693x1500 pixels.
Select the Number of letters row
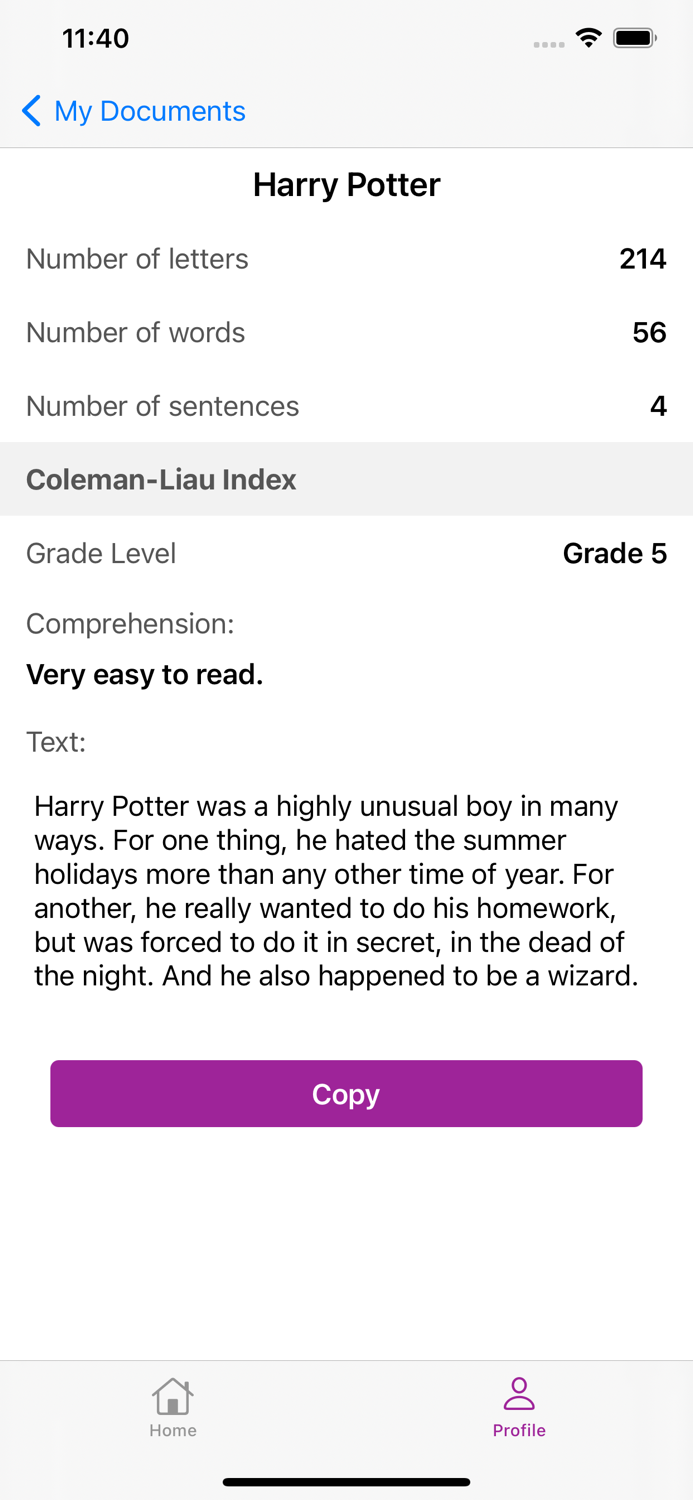click(x=346, y=258)
